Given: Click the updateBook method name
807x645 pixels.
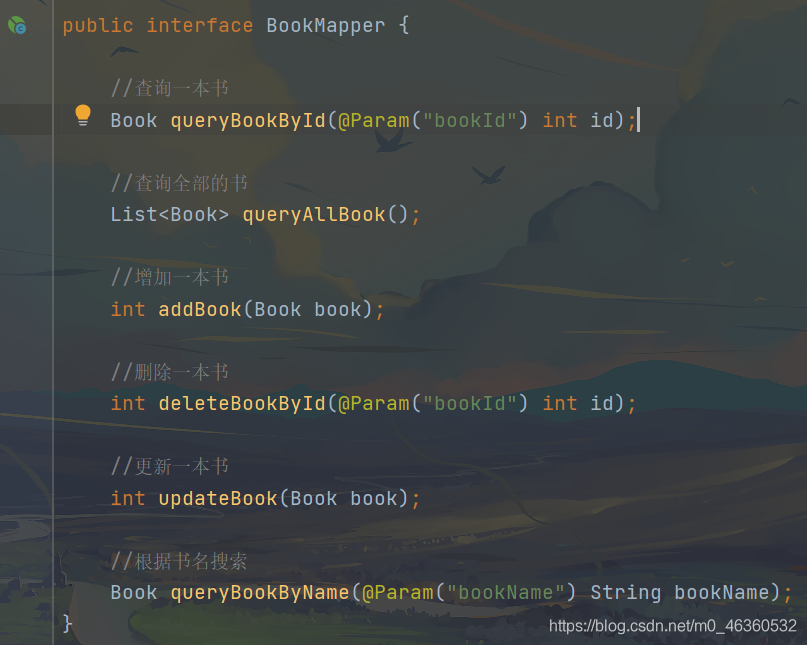Looking at the screenshot, I should tap(218, 498).
